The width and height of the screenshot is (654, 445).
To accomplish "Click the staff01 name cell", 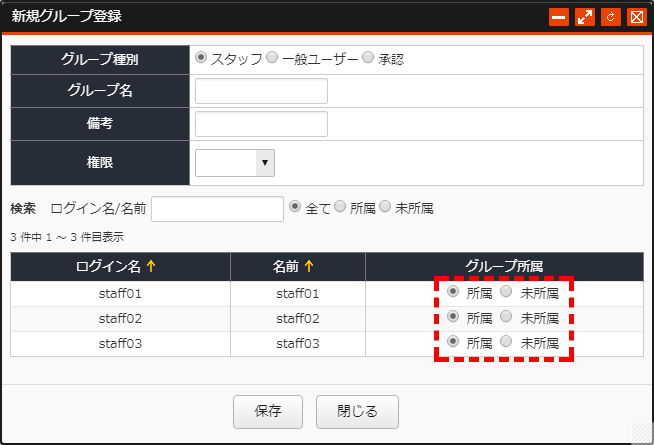I will 298,294.
